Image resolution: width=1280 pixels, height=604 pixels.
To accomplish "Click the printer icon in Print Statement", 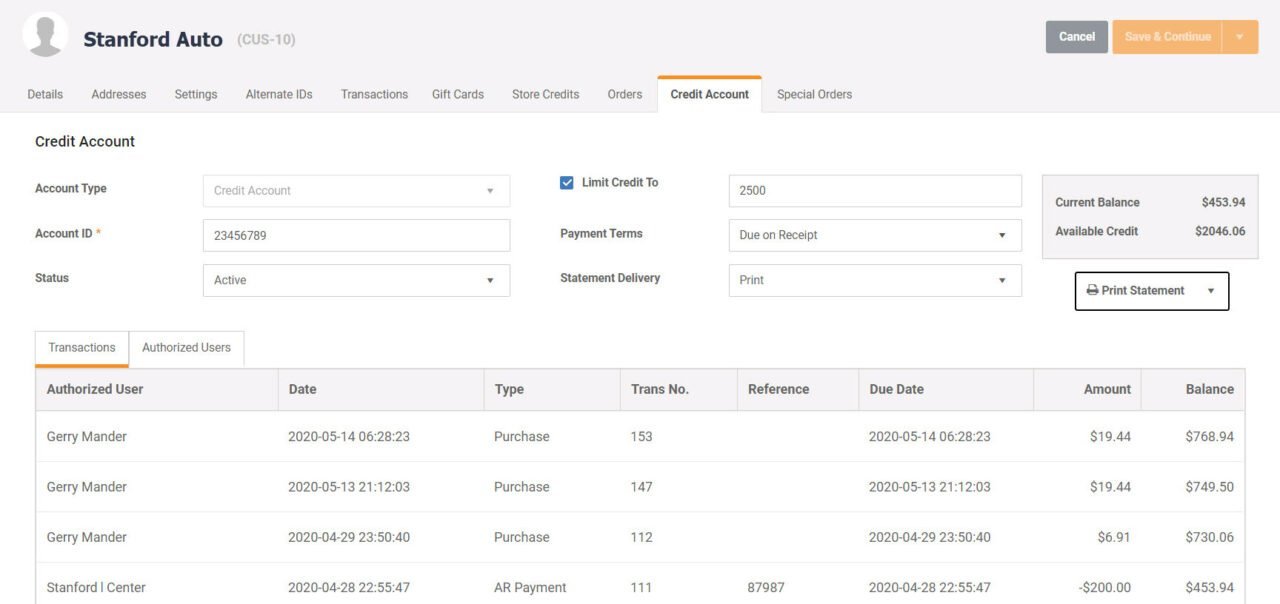I will tap(1092, 291).
